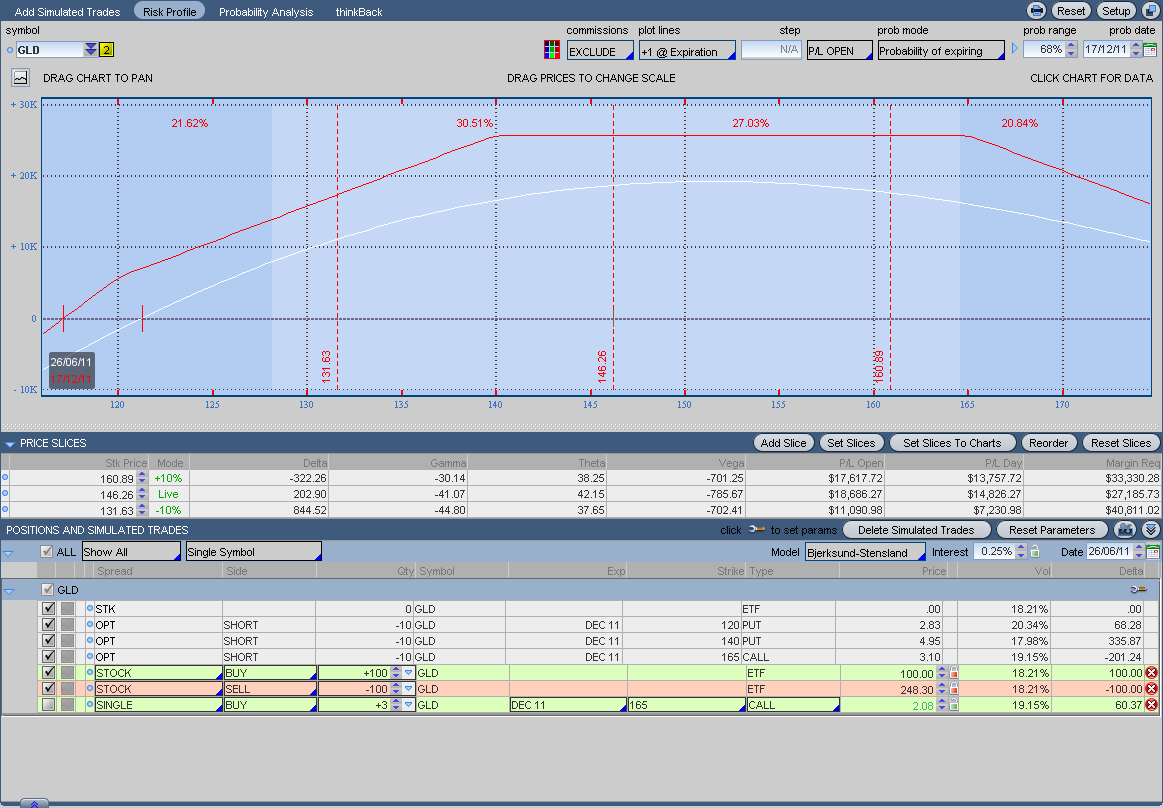Delete the simulated STOCK SELL row

coord(1151,689)
